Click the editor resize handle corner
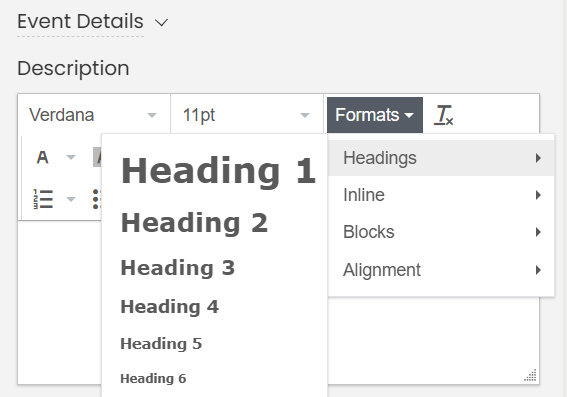 coord(530,375)
